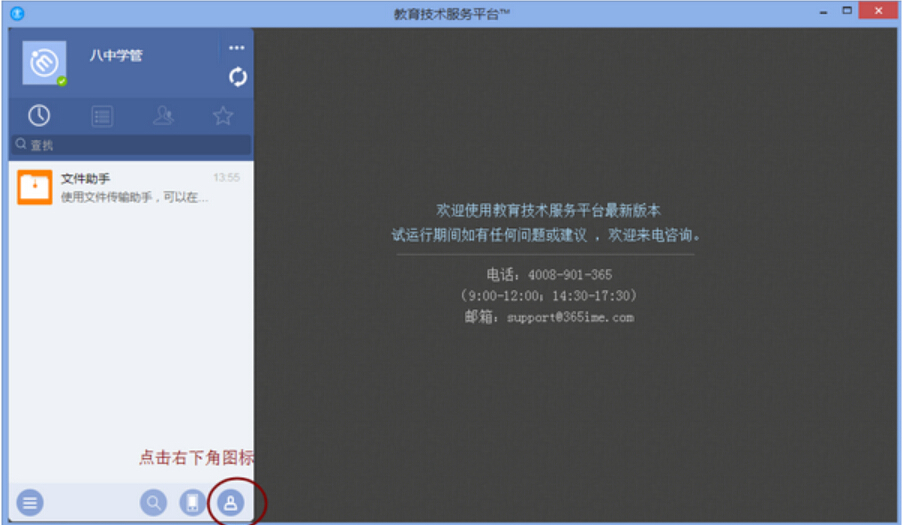Maximize the 教育技术服务平台 window

tap(846, 11)
